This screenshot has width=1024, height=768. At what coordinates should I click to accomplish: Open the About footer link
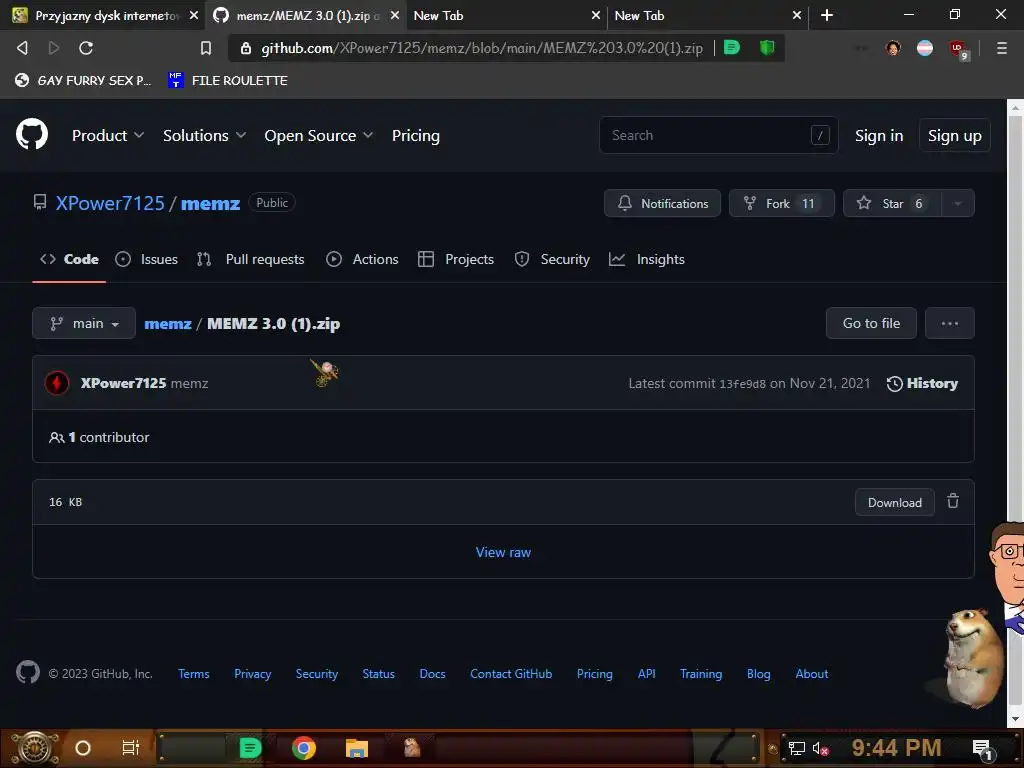tap(811, 673)
